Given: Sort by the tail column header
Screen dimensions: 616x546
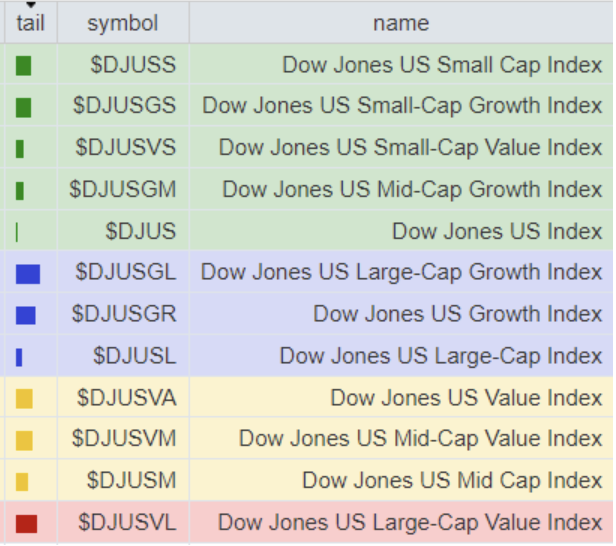Looking at the screenshot, I should [31, 23].
